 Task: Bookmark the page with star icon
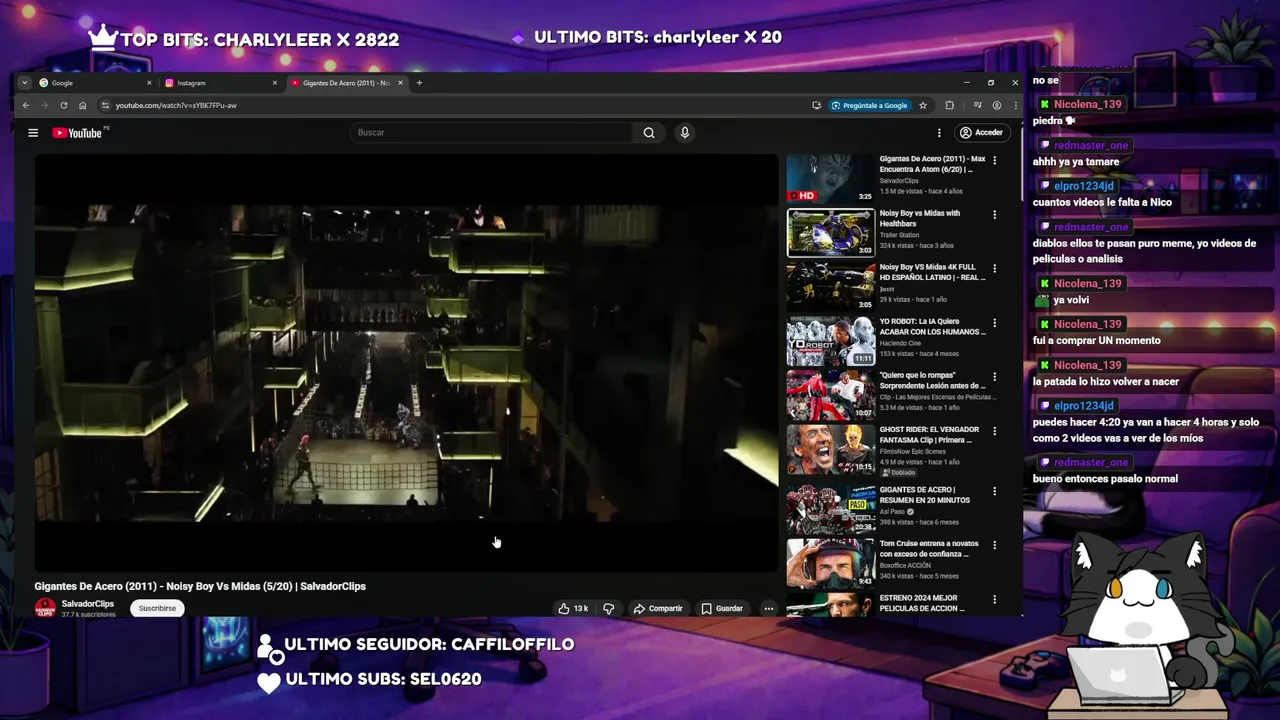923,105
